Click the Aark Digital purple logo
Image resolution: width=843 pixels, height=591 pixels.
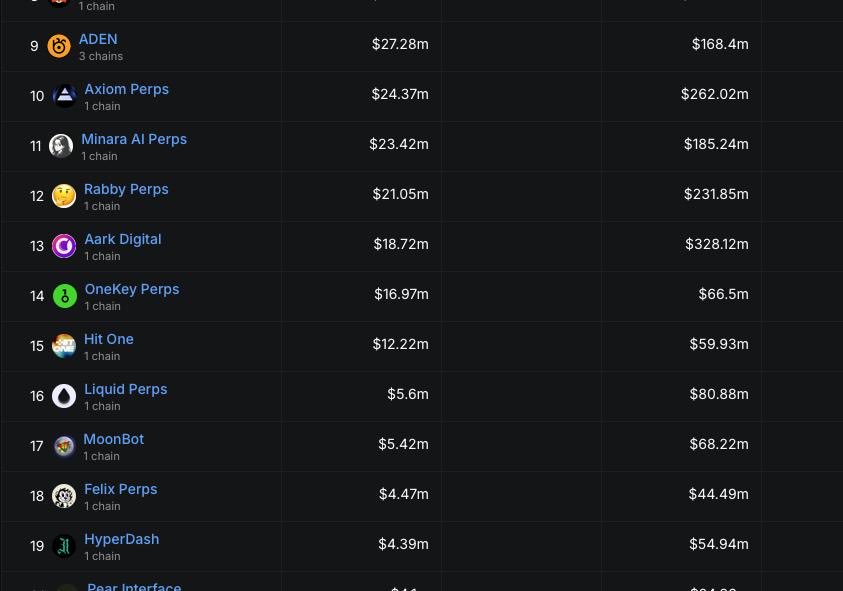point(64,246)
